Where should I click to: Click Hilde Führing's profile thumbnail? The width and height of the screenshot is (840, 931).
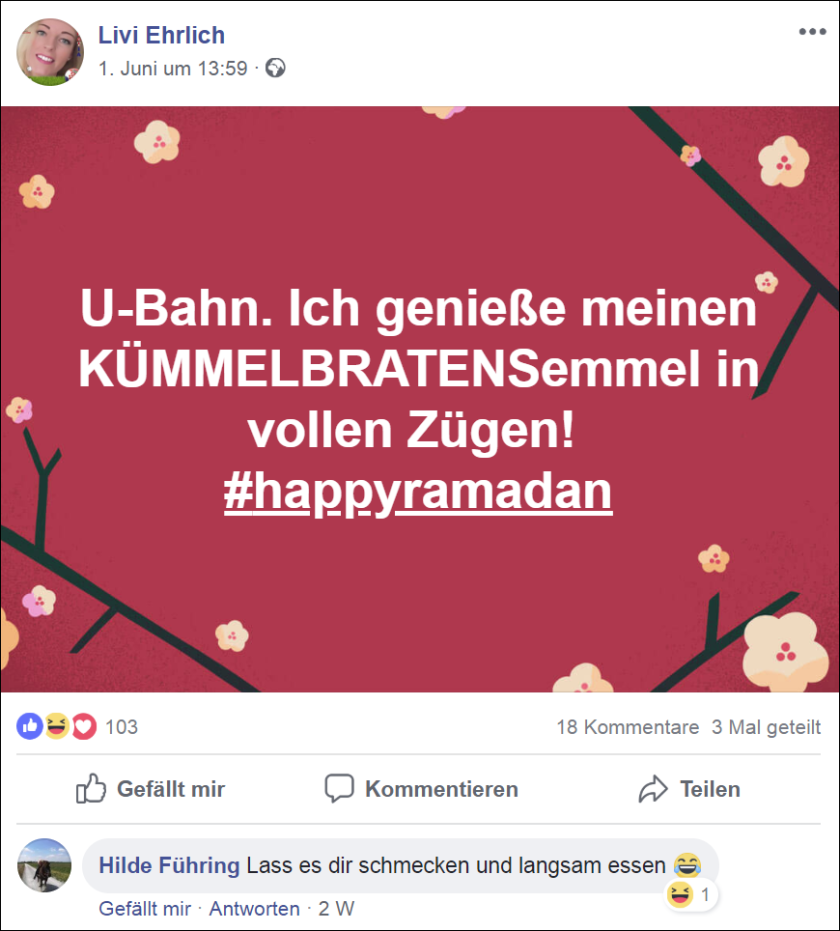[45, 865]
